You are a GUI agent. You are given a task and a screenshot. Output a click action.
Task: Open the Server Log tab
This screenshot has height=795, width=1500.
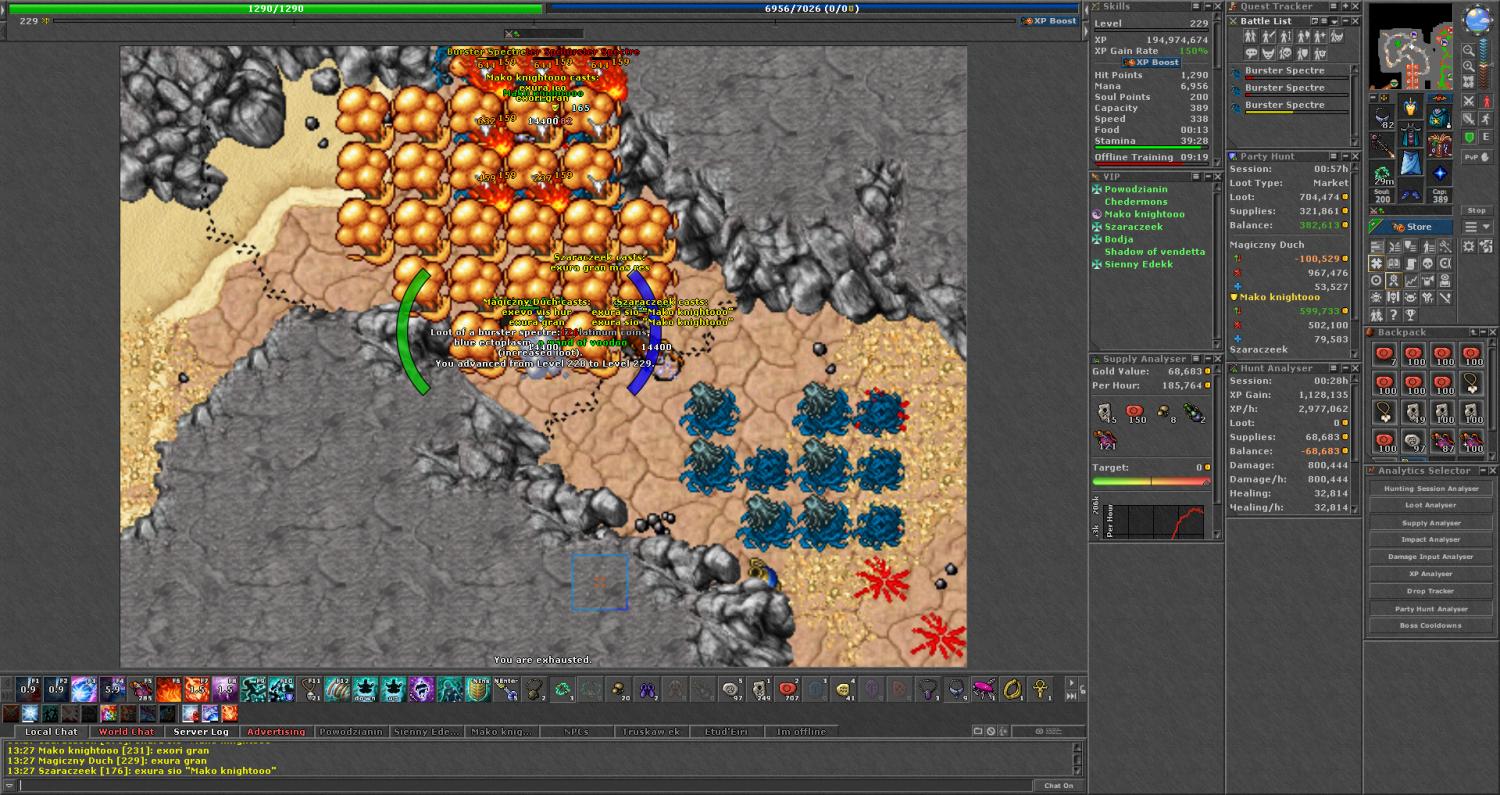point(201,732)
